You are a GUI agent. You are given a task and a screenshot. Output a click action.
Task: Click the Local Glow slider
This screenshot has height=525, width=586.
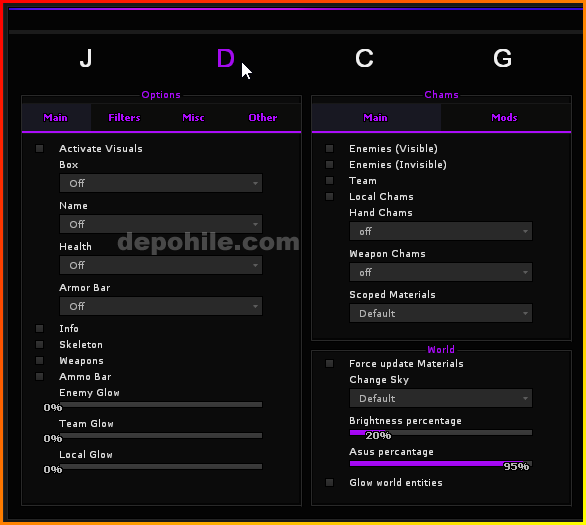tap(161, 467)
